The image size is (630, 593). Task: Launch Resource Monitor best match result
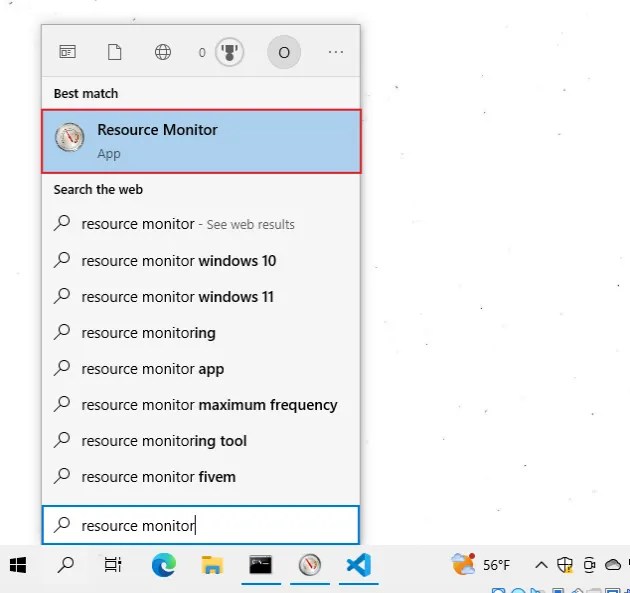coord(201,141)
